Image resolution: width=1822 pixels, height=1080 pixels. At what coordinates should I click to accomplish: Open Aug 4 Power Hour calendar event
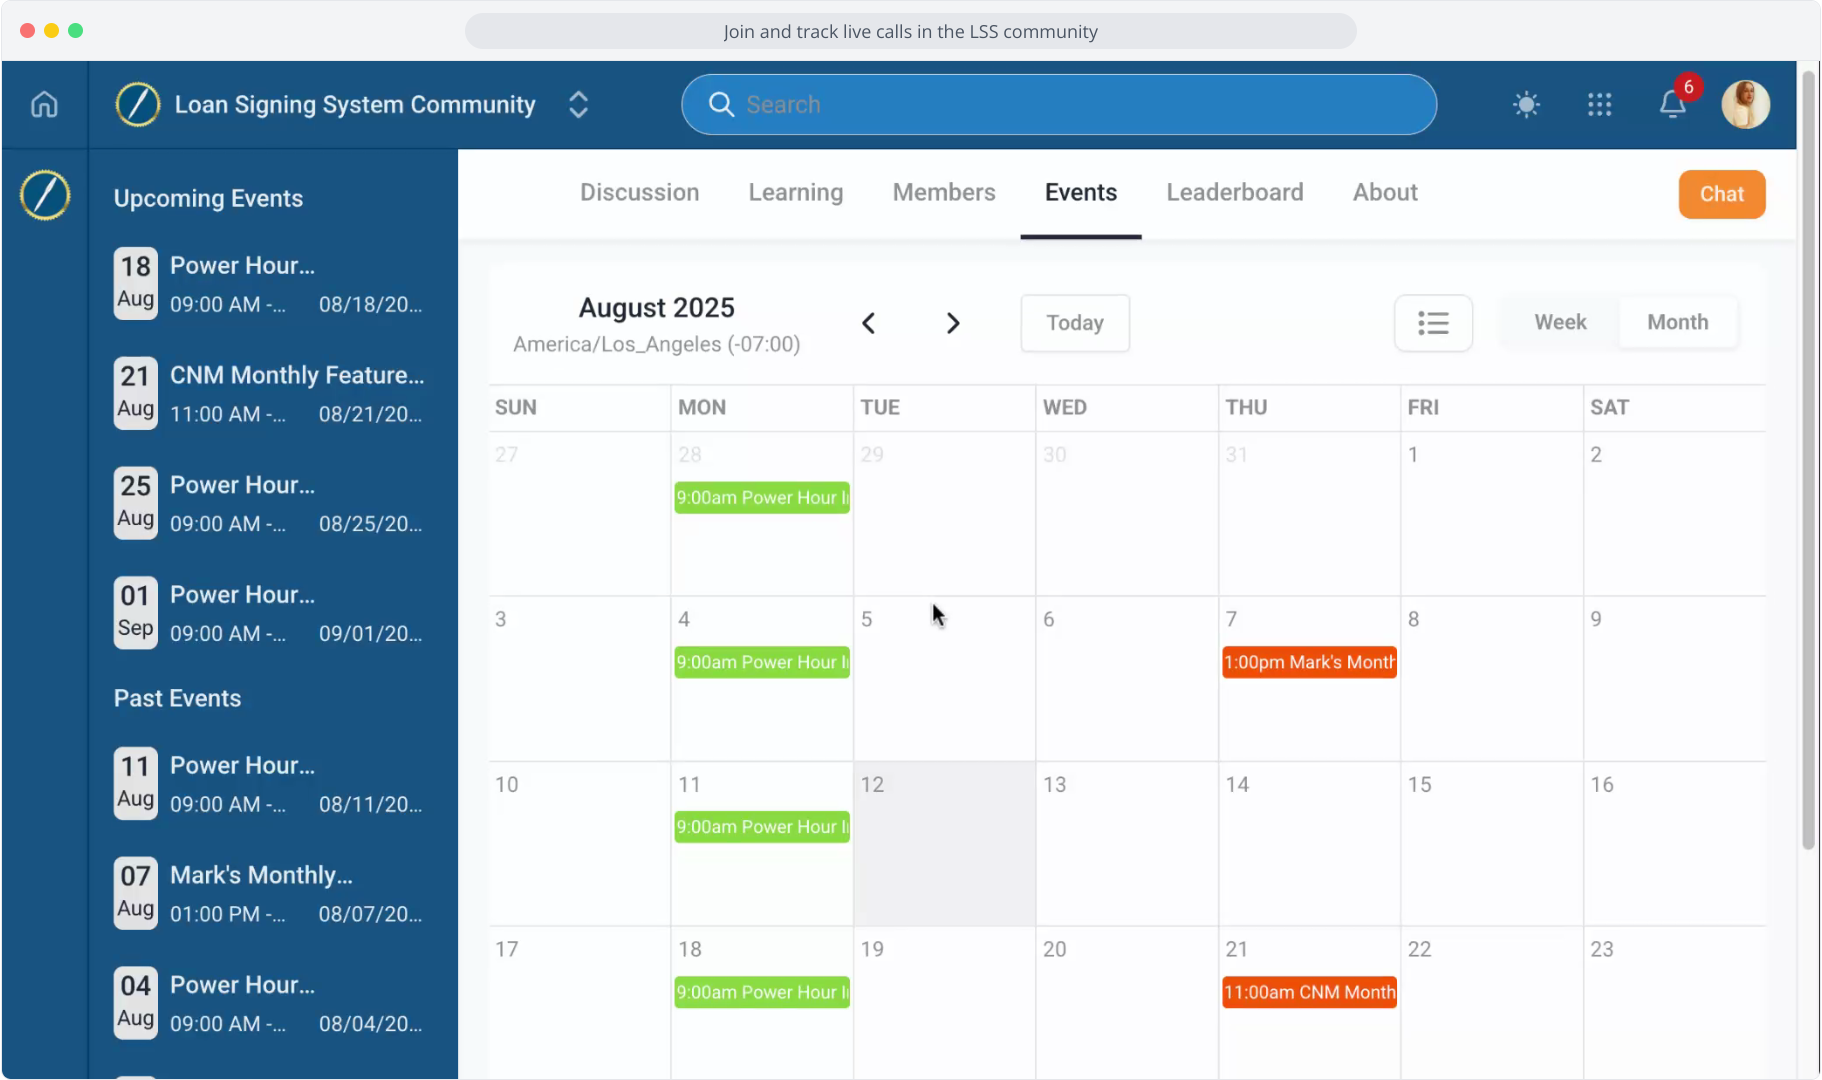click(x=762, y=662)
